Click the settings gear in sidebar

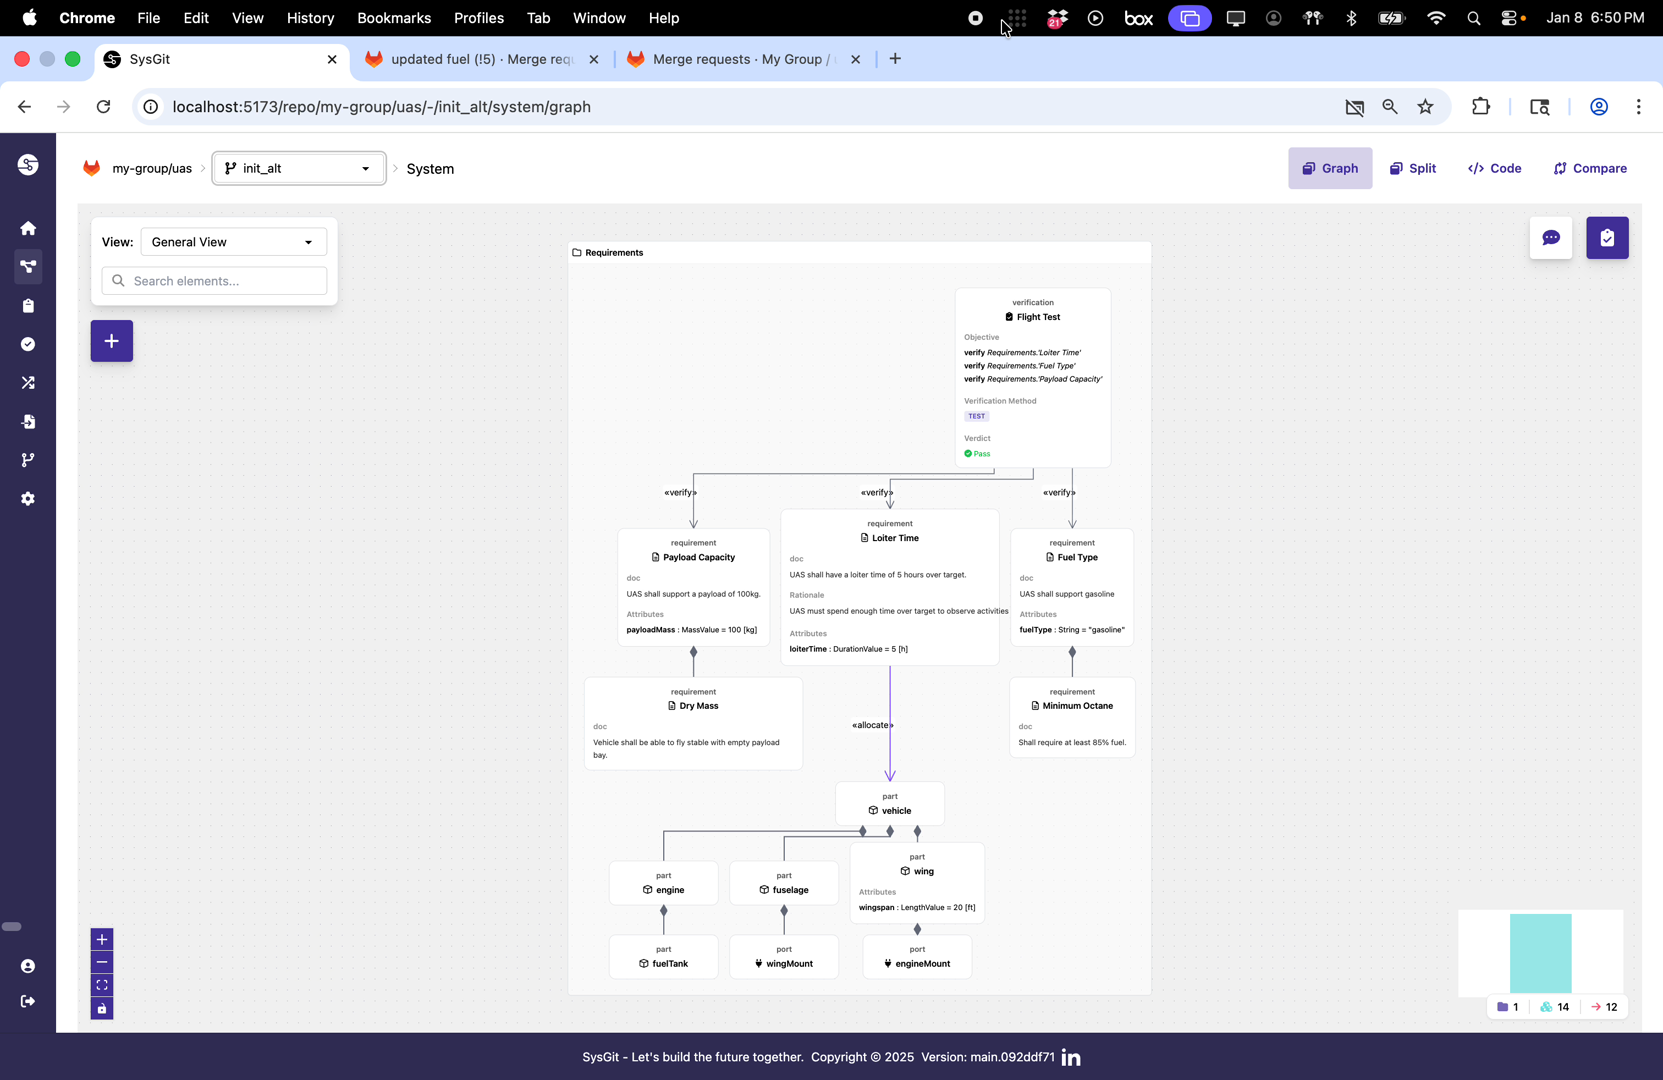(x=28, y=498)
